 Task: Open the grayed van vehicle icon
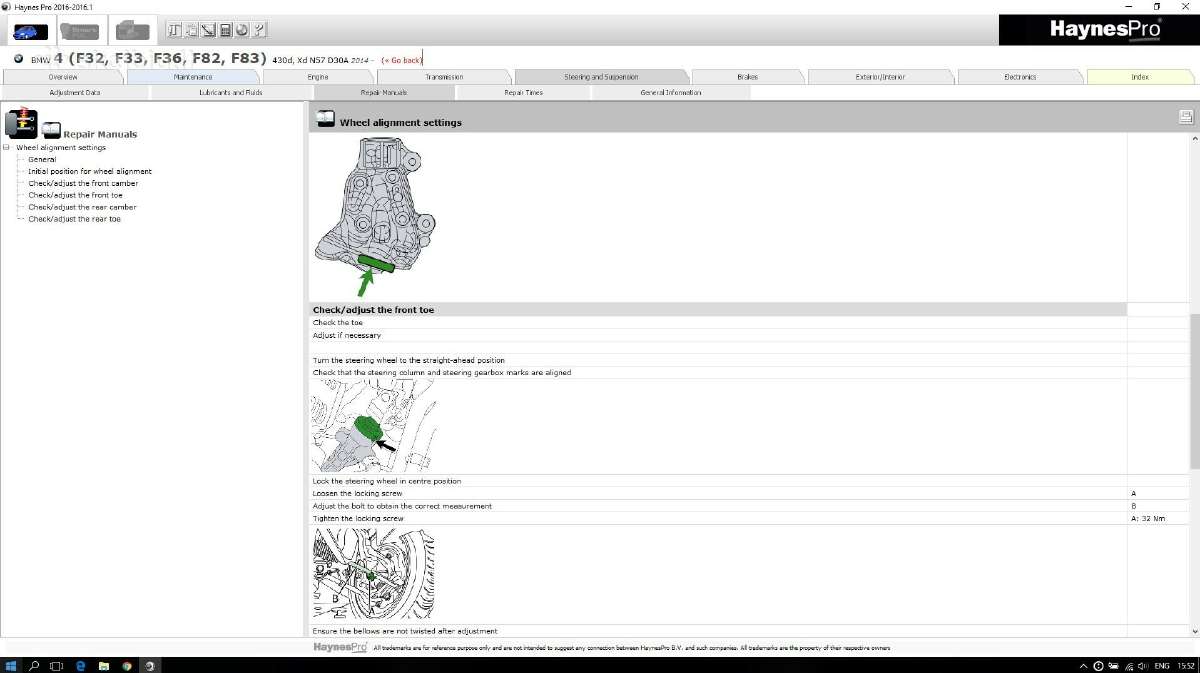click(131, 30)
